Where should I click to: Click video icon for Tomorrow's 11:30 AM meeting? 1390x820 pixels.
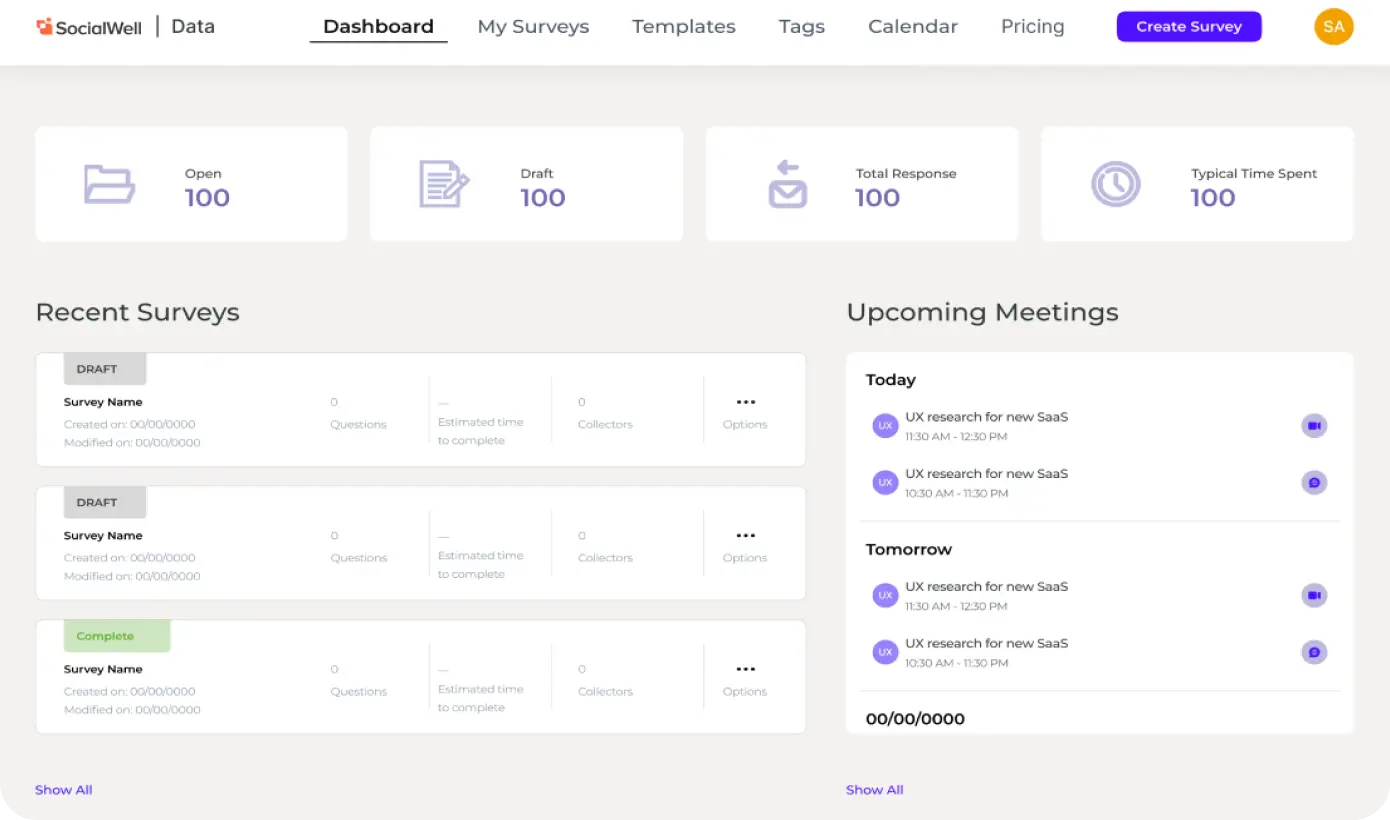point(1314,596)
